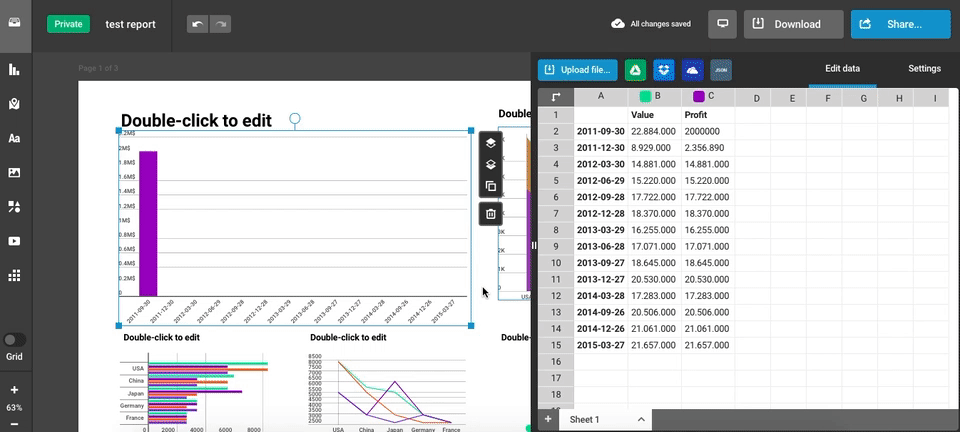Add a new sheet with plus button
The height and width of the screenshot is (432, 960).
[548, 419]
